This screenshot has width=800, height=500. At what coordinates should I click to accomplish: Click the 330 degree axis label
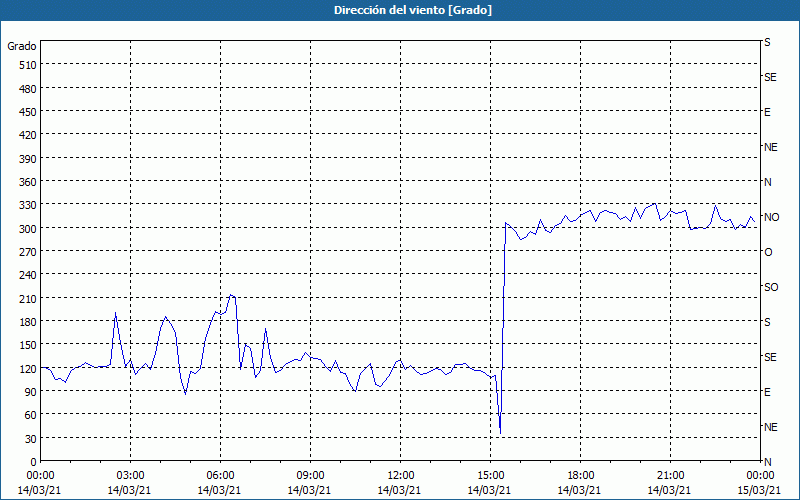tap(28, 205)
